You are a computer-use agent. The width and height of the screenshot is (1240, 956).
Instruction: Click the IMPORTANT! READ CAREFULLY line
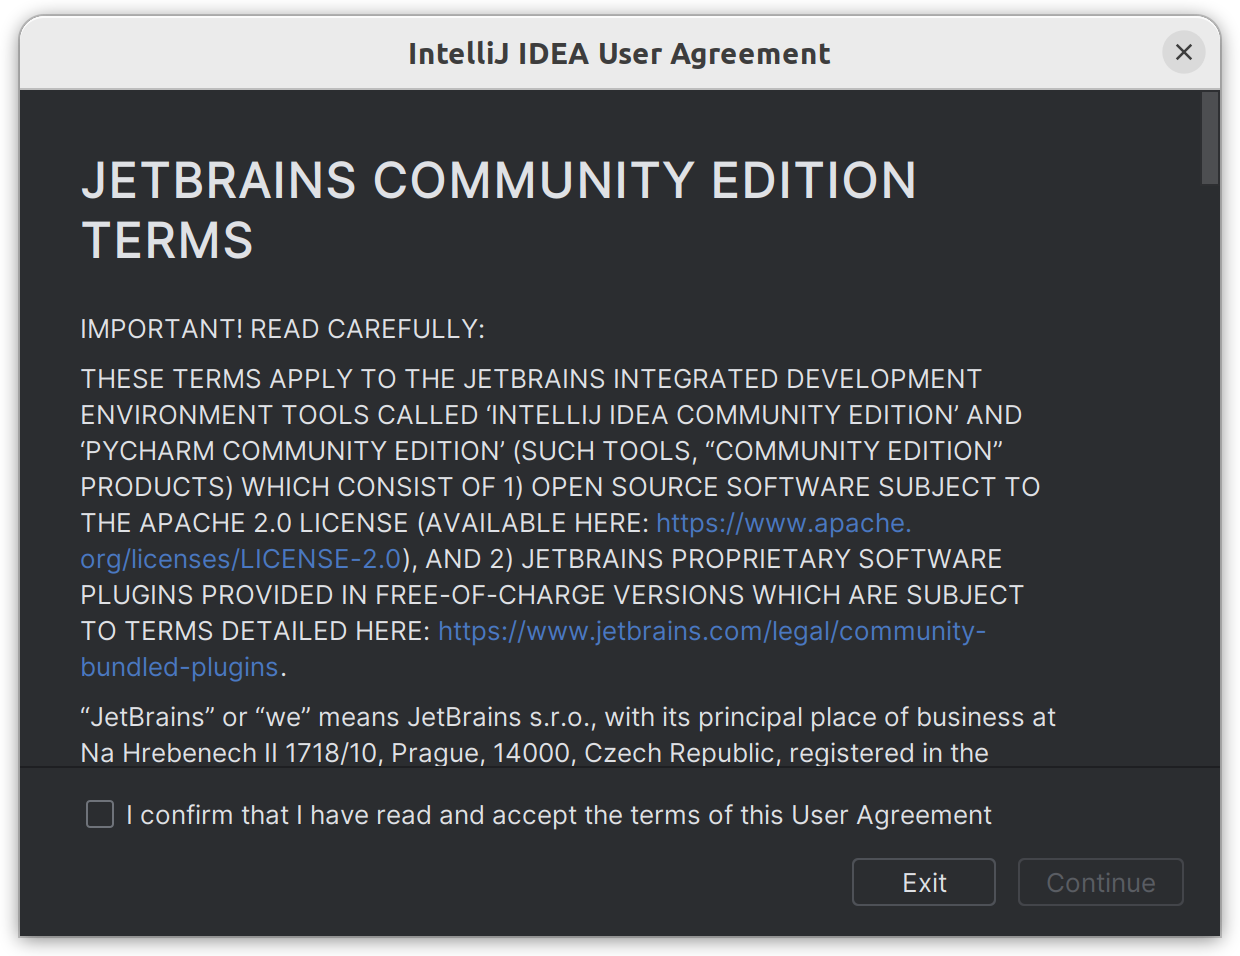point(282,329)
